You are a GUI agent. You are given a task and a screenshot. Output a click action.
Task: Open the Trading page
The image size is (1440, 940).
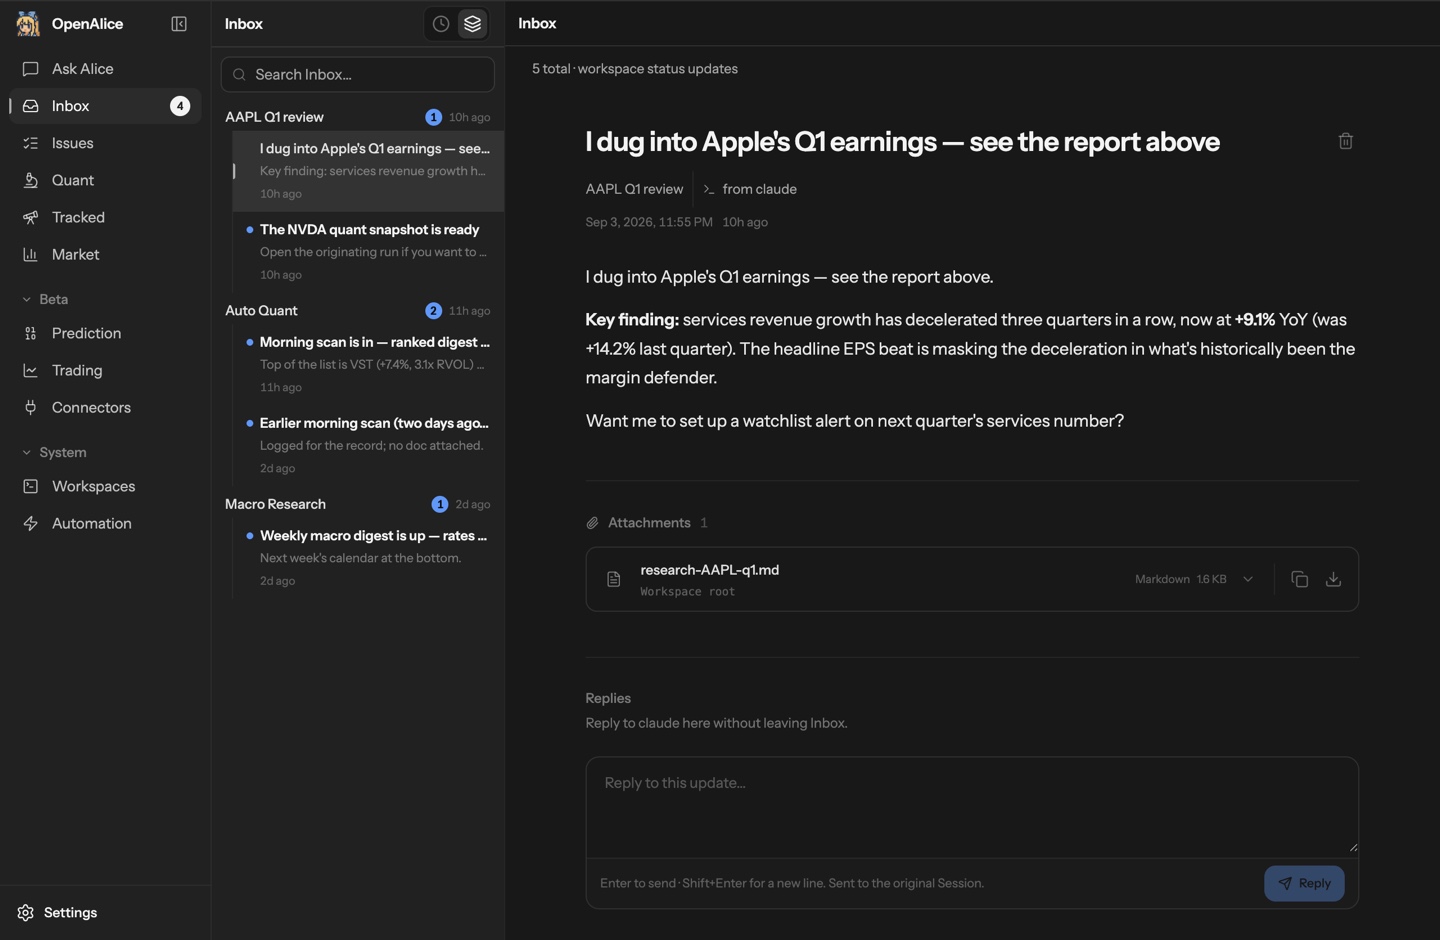tap(105, 370)
